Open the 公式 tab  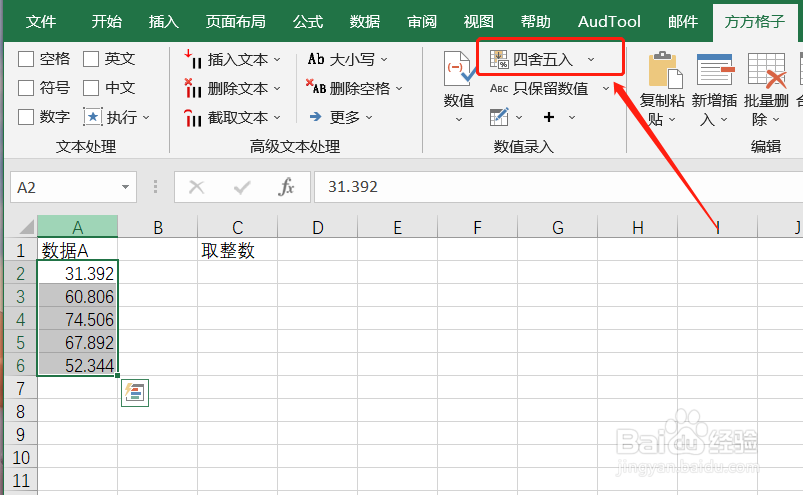(x=308, y=21)
